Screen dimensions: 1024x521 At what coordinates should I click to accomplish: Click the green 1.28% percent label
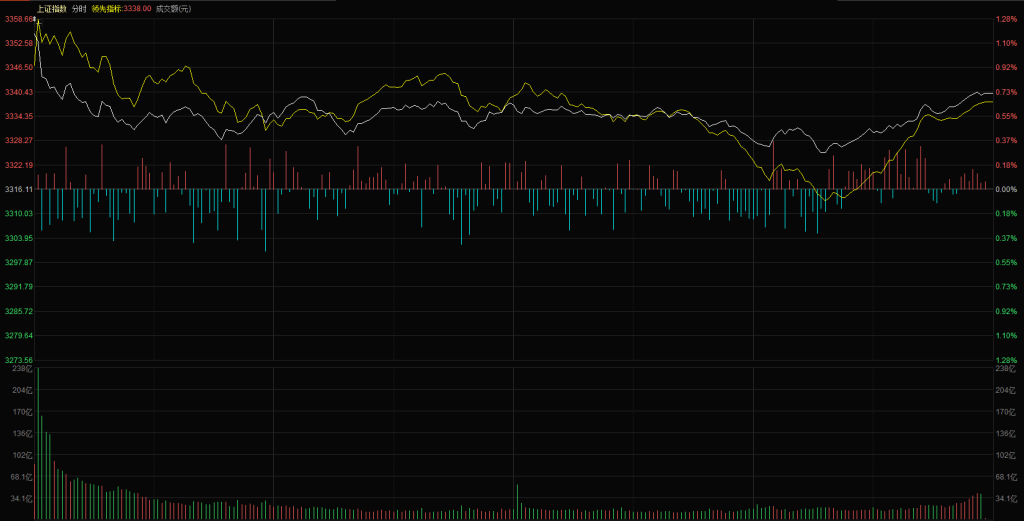click(1006, 360)
